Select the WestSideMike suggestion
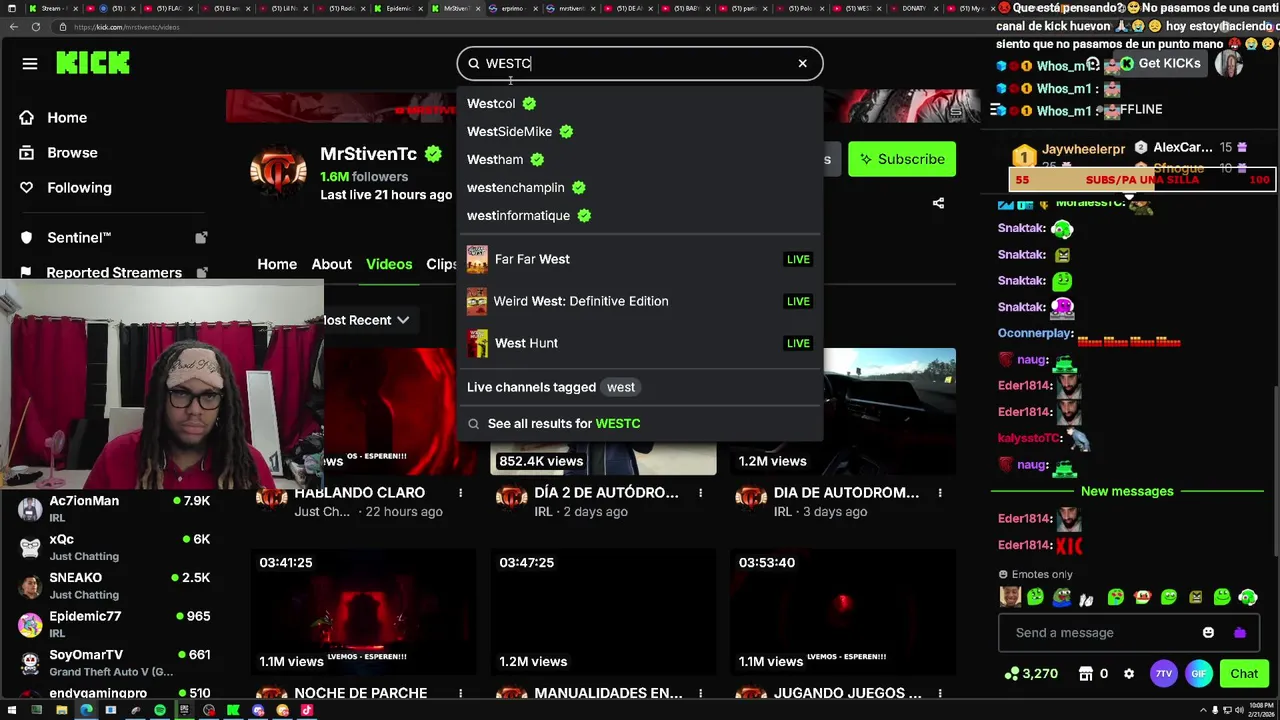Image resolution: width=1280 pixels, height=720 pixels. (520, 131)
